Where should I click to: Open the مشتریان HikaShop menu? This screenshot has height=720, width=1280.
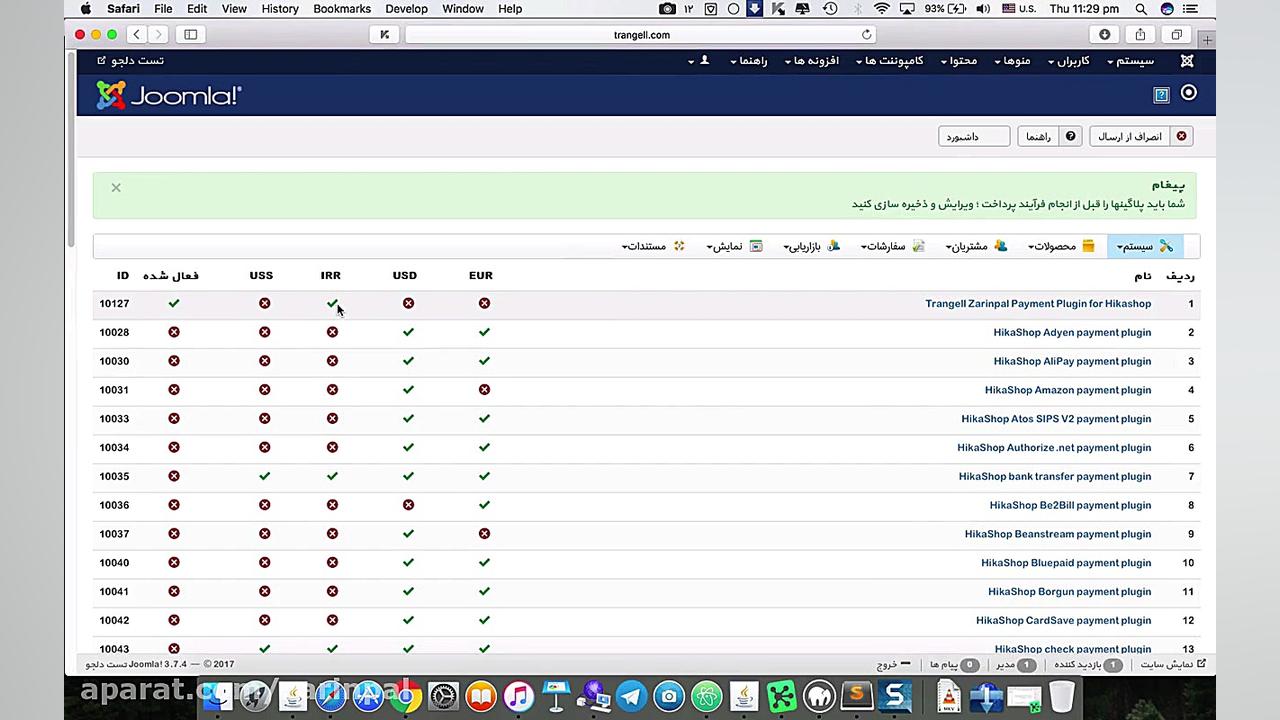pyautogui.click(x=977, y=246)
